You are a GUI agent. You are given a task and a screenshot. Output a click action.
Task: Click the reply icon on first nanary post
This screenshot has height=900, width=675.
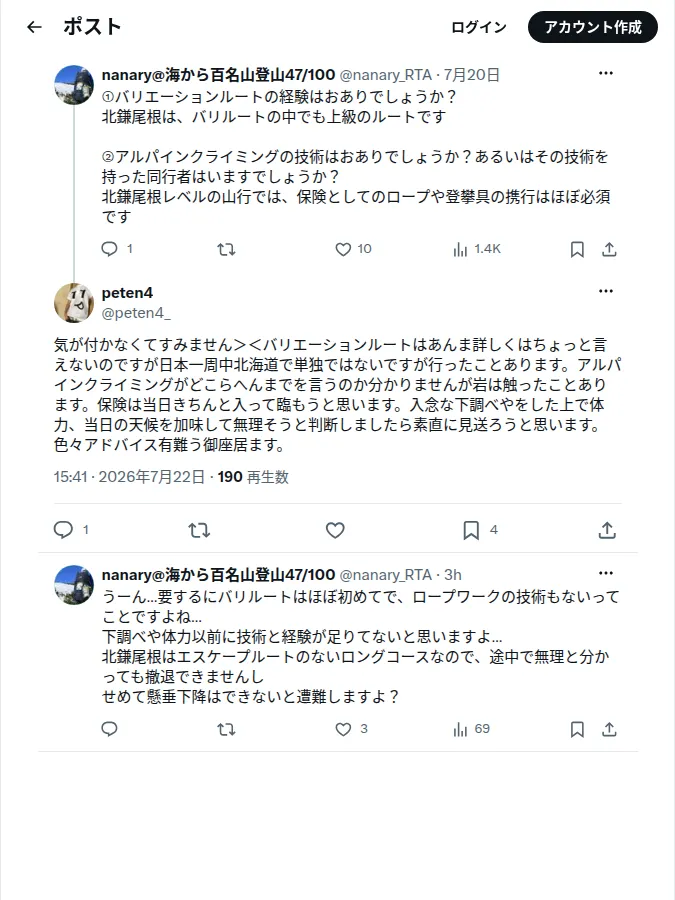click(x=109, y=249)
